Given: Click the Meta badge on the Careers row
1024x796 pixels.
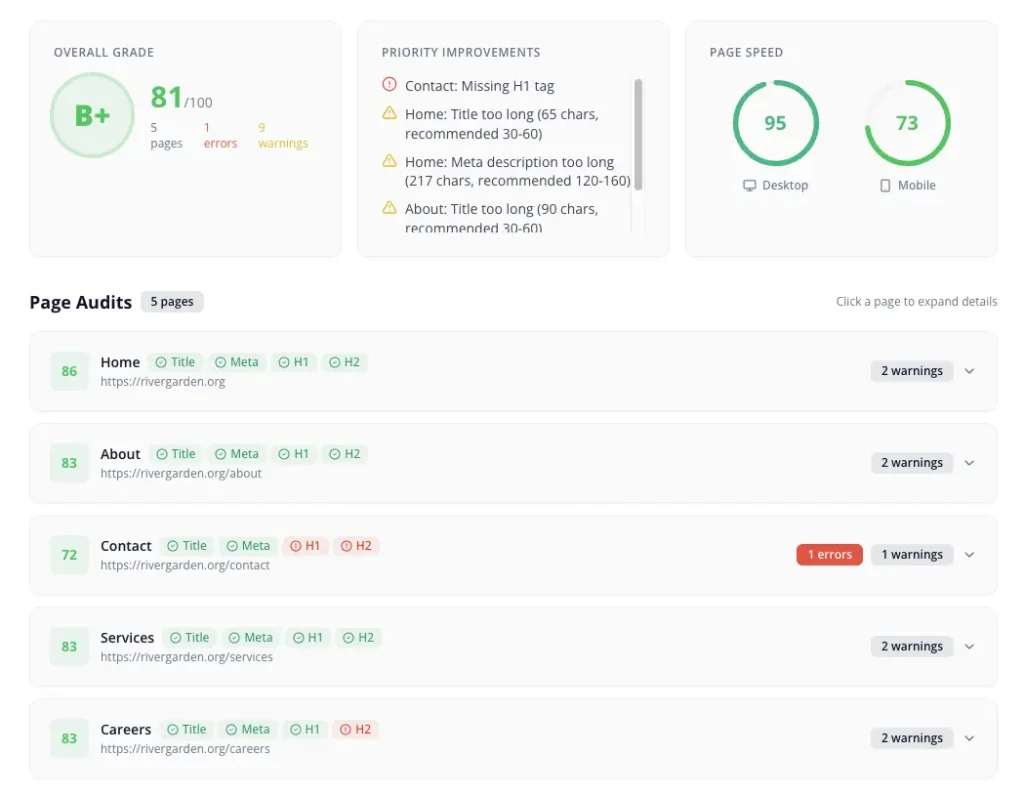Looking at the screenshot, I should pos(248,729).
